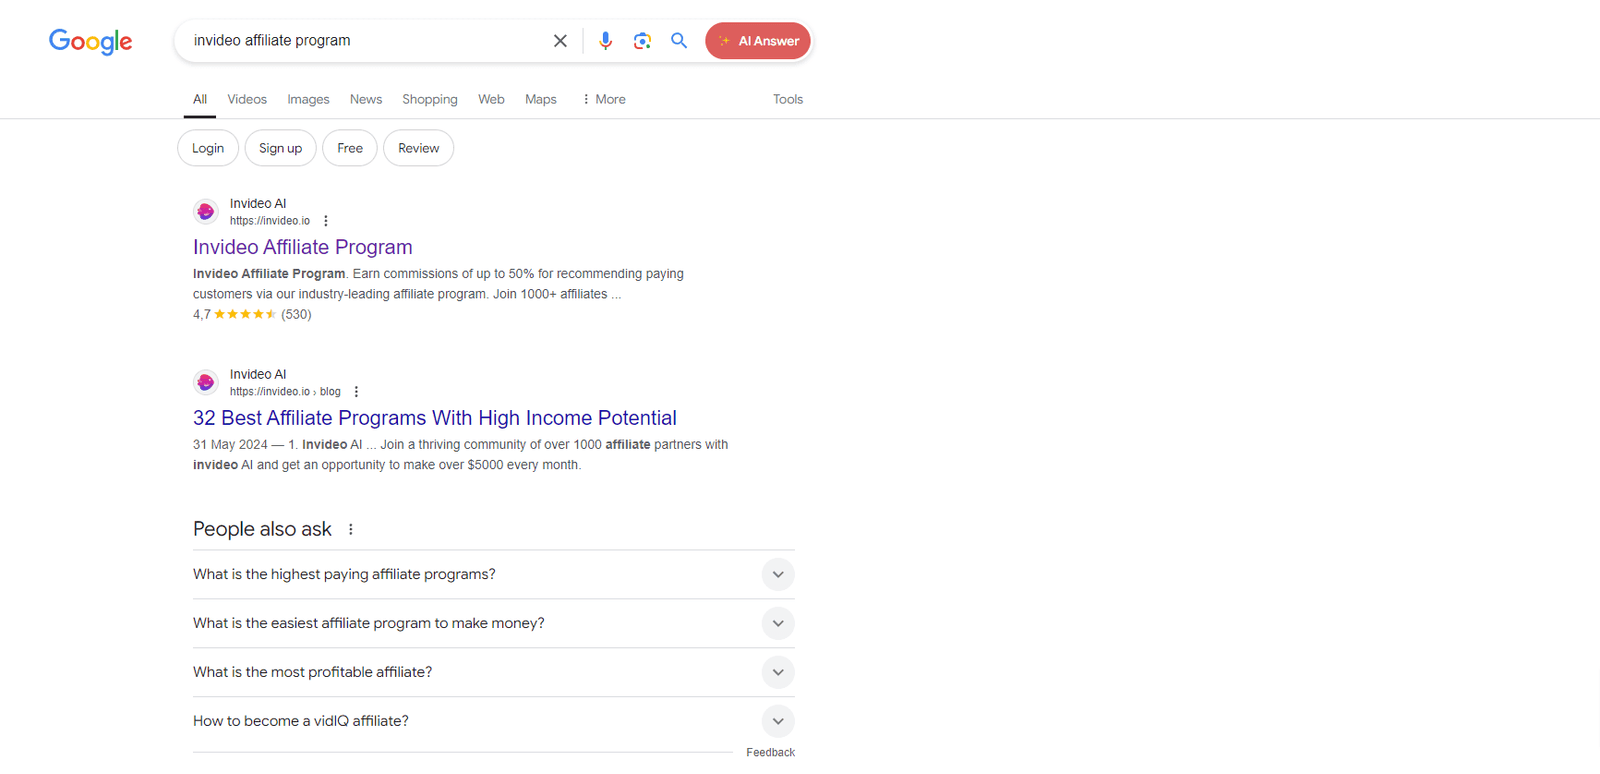Open the Maps tab
The height and width of the screenshot is (774, 1600).
pyautogui.click(x=541, y=99)
